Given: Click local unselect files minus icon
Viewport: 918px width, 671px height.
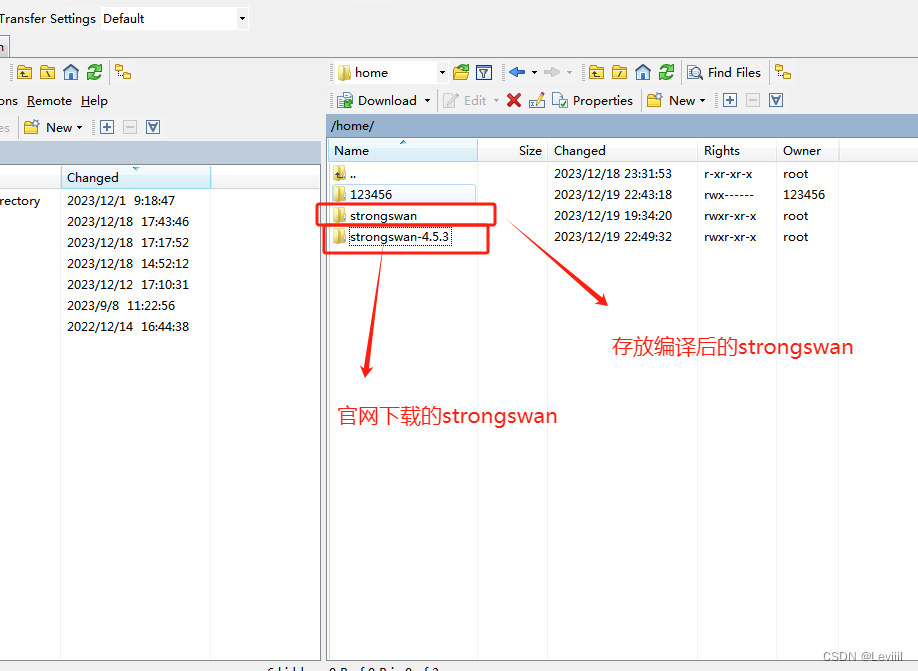Looking at the screenshot, I should pyautogui.click(x=130, y=127).
